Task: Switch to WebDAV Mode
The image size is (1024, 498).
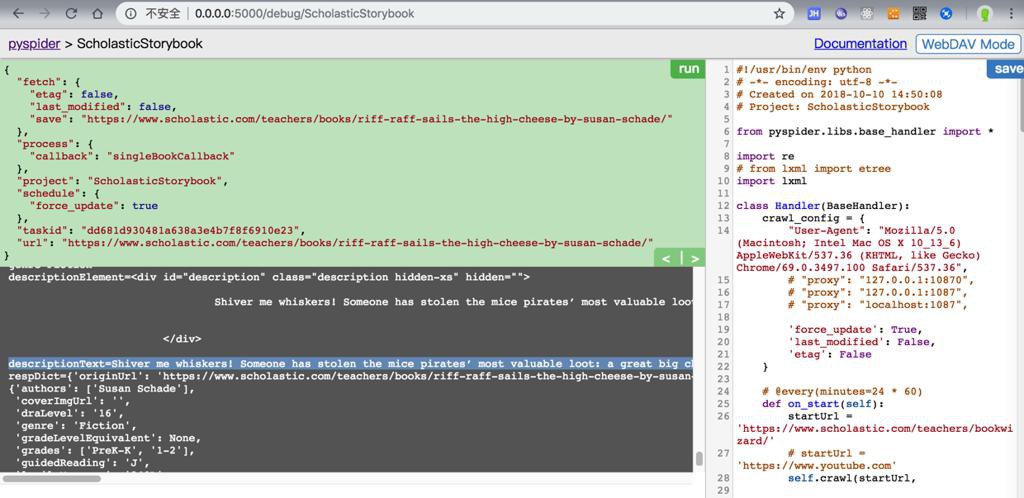Action: (968, 44)
